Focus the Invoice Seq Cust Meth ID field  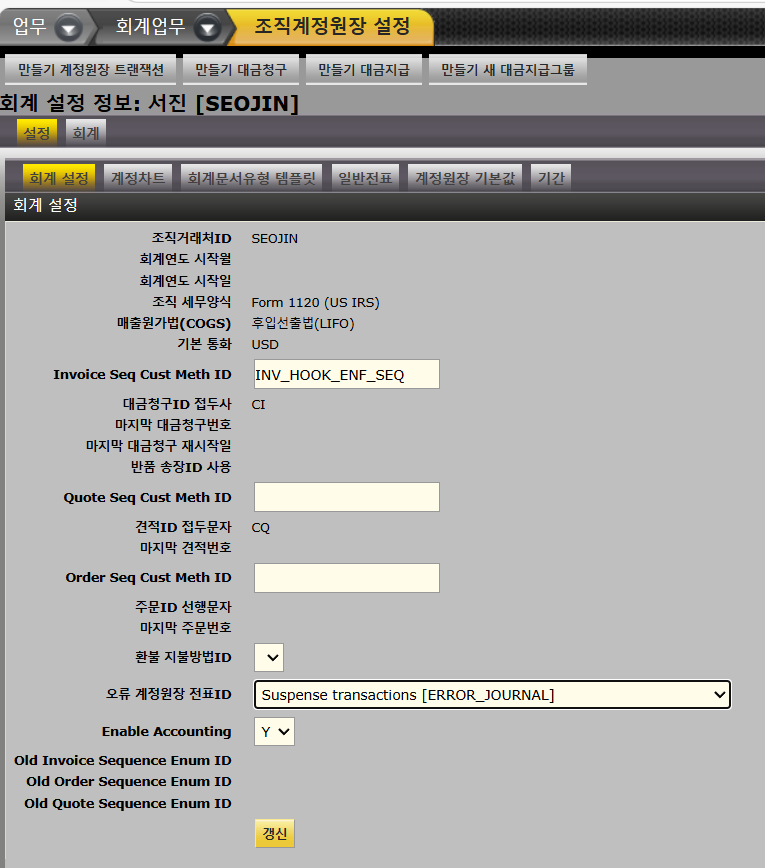[x=347, y=374]
